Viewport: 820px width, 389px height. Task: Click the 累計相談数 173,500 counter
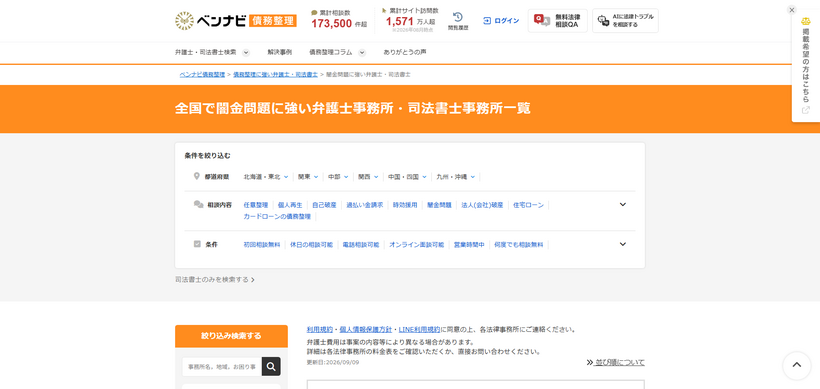339,19
